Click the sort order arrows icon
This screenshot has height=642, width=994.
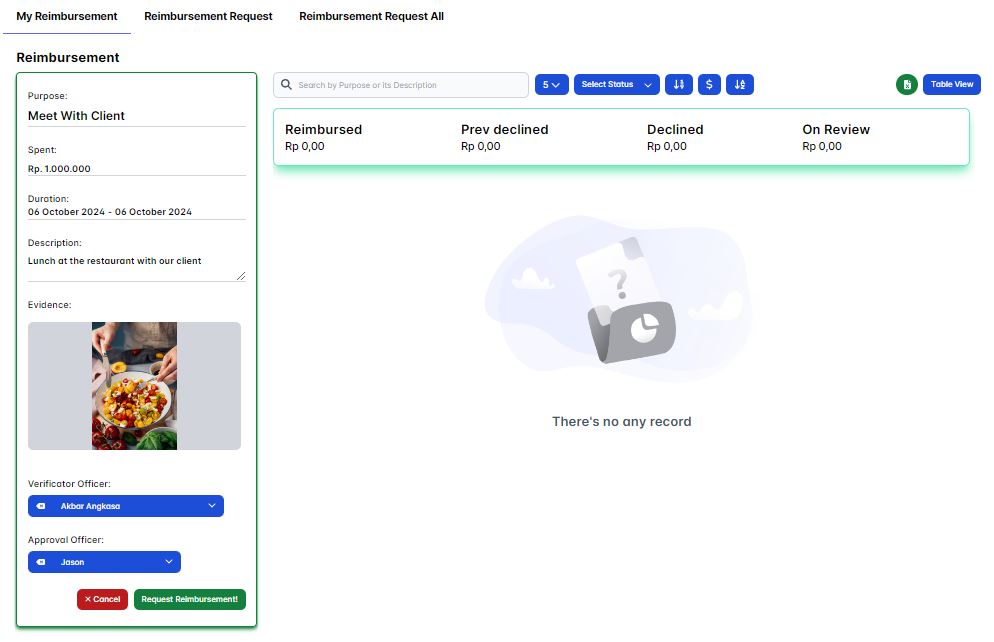tap(678, 85)
